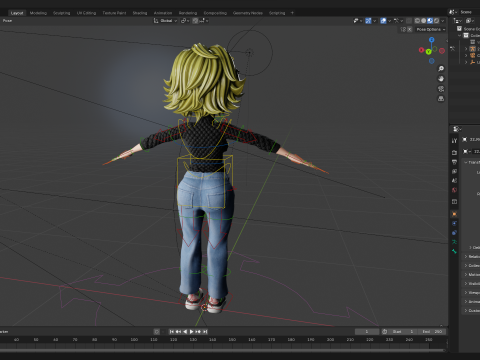Open the Object properties tab
The image size is (480, 360).
point(454,214)
